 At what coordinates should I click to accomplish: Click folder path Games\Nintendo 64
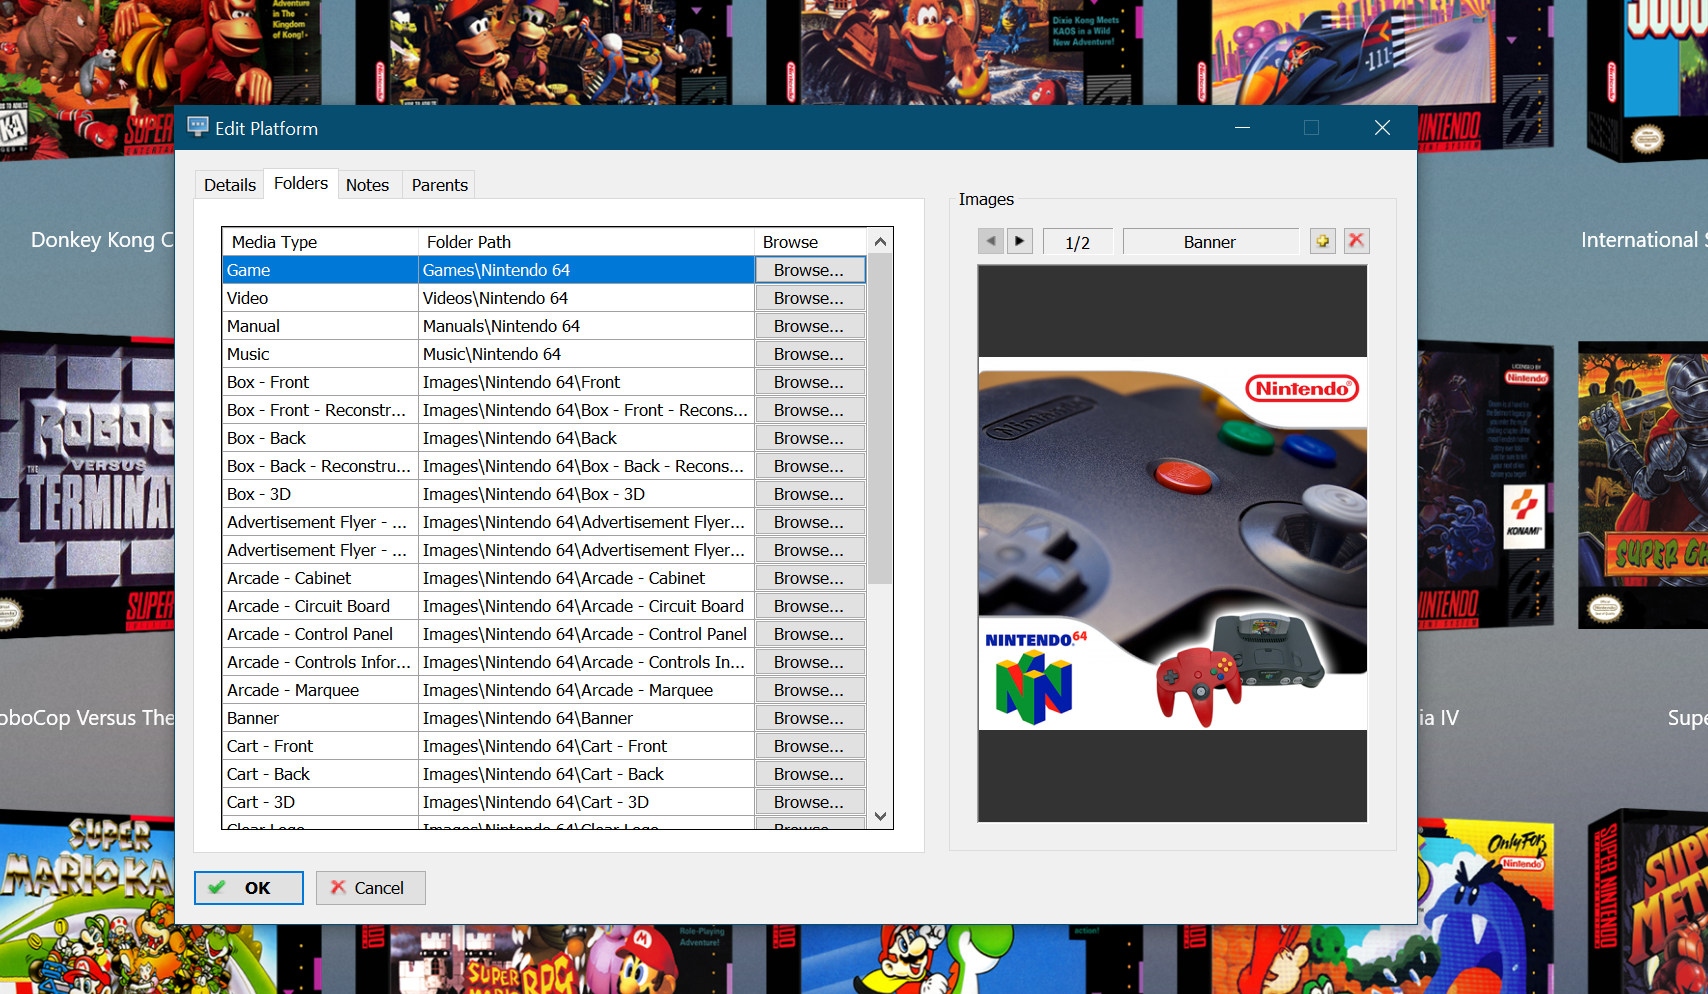tap(586, 270)
